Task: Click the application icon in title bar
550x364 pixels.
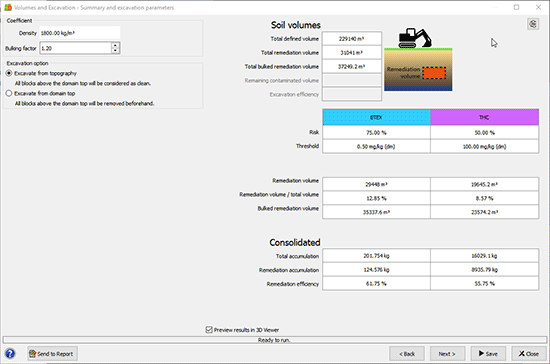Action: pyautogui.click(x=8, y=7)
